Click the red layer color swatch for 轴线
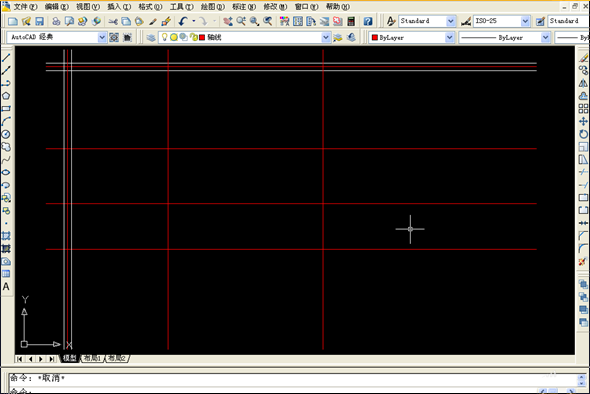The width and height of the screenshot is (590, 394). [x=202, y=37]
